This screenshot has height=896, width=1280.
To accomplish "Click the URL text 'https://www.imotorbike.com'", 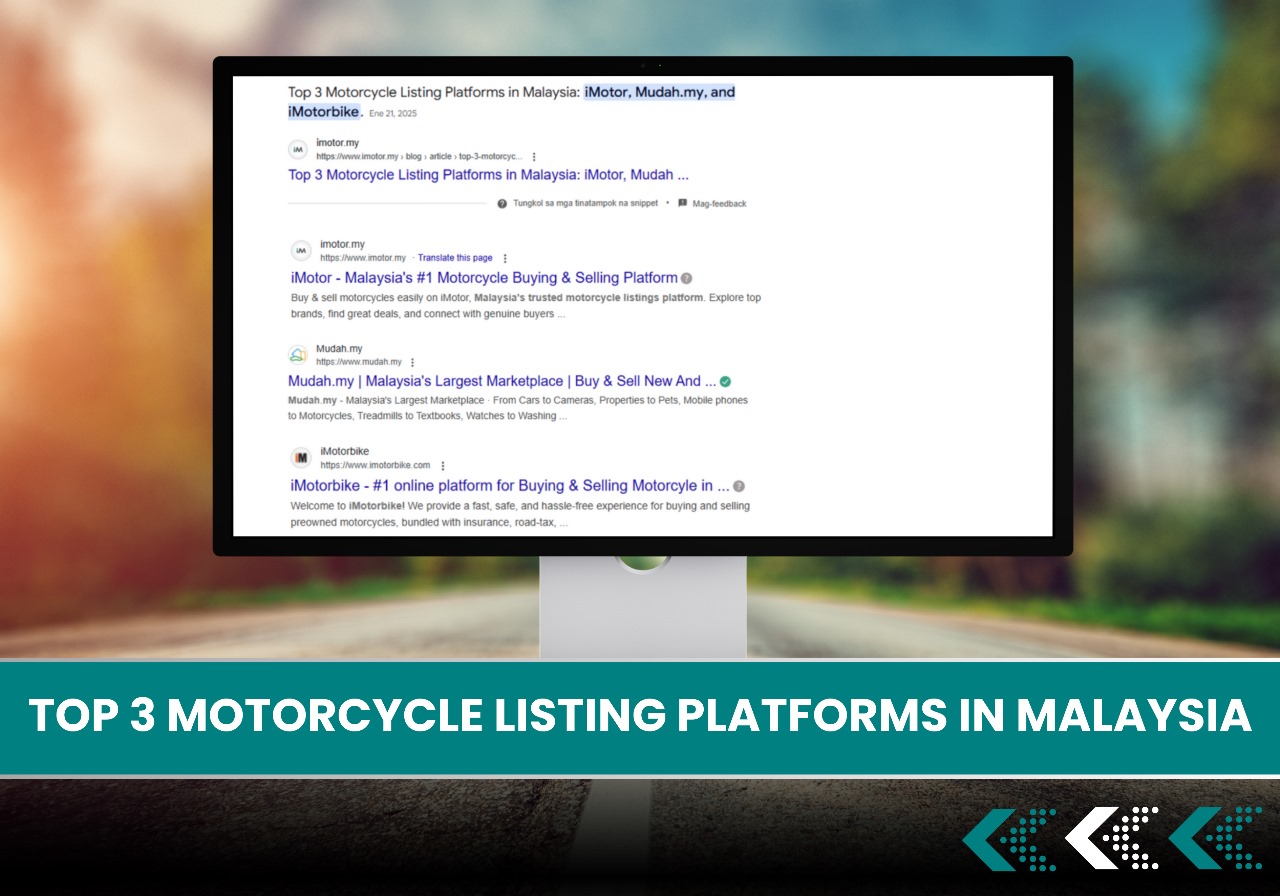I will pos(375,465).
